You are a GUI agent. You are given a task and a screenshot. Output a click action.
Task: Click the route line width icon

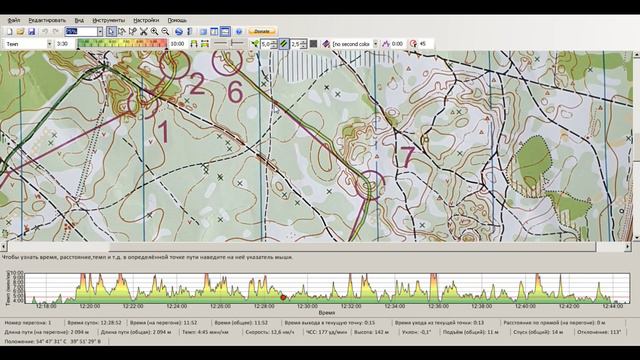point(255,44)
